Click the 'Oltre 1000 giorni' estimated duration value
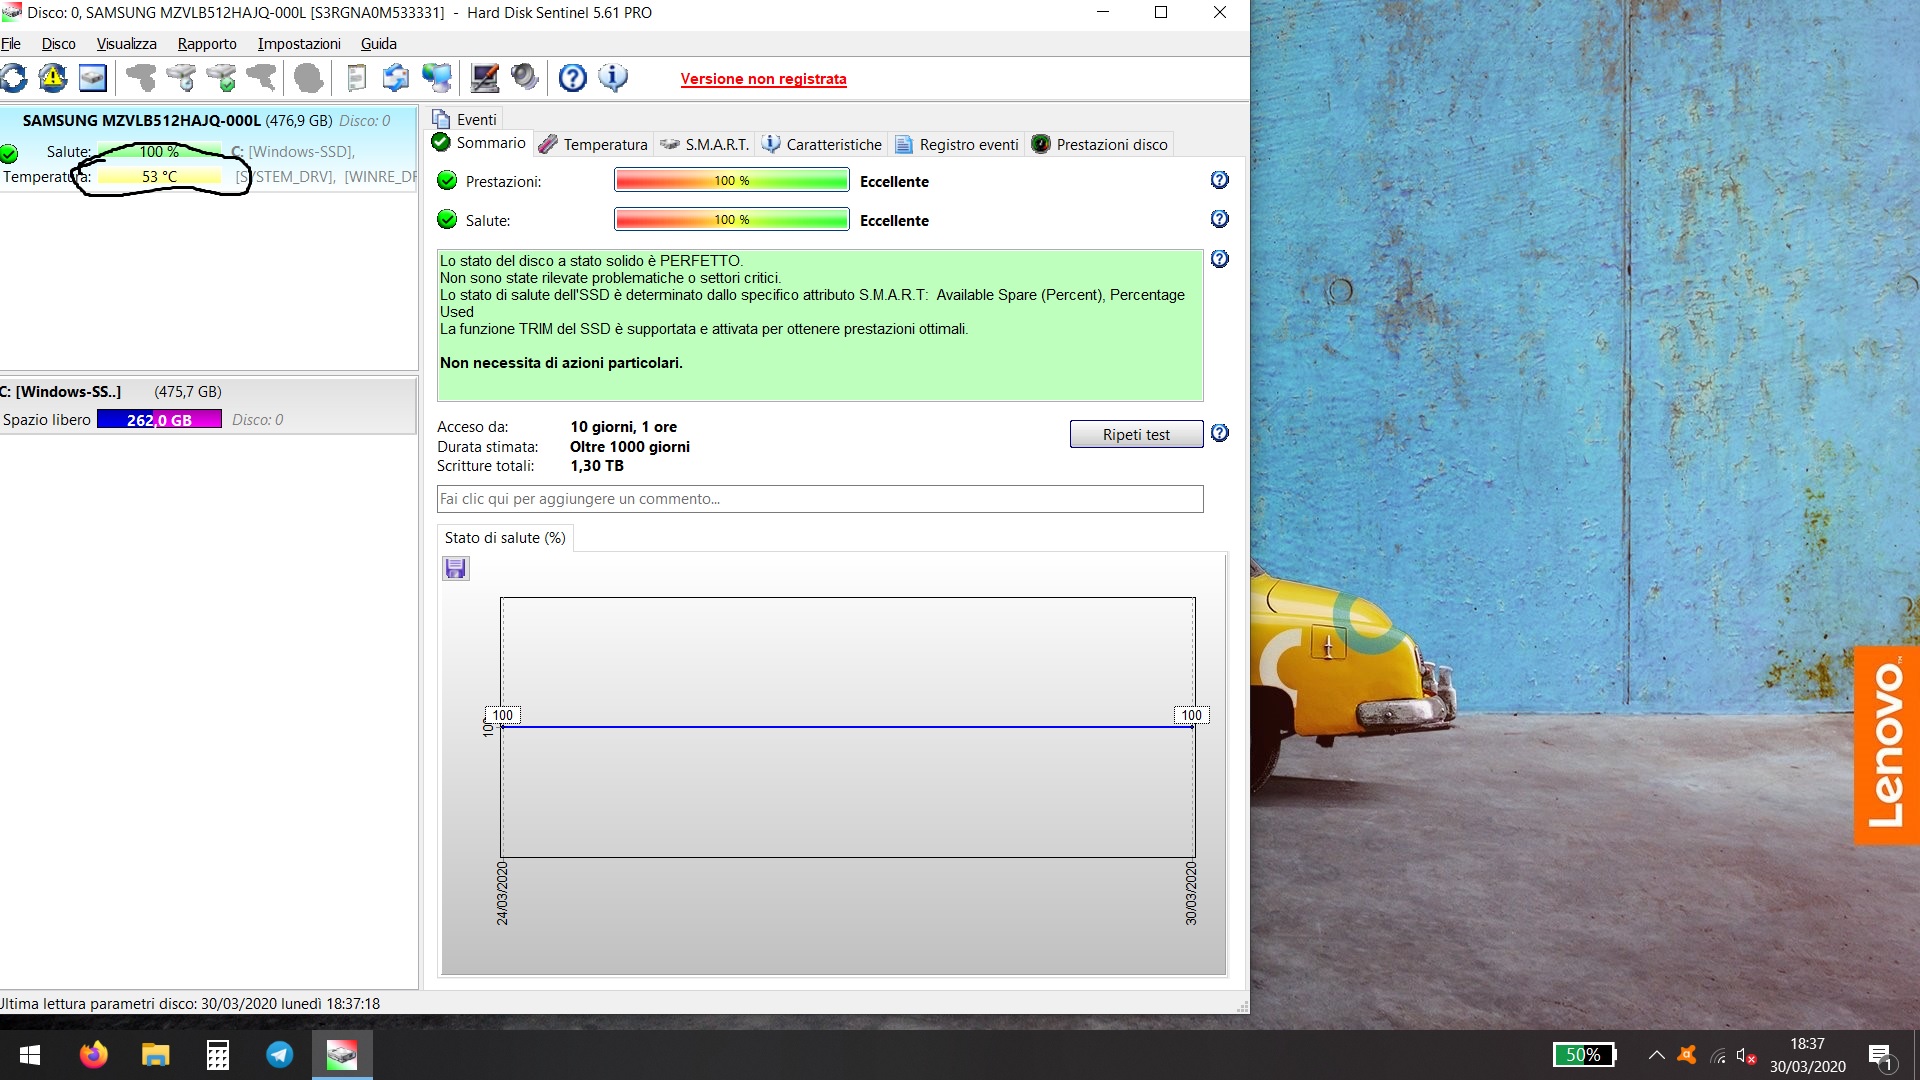 click(x=630, y=447)
